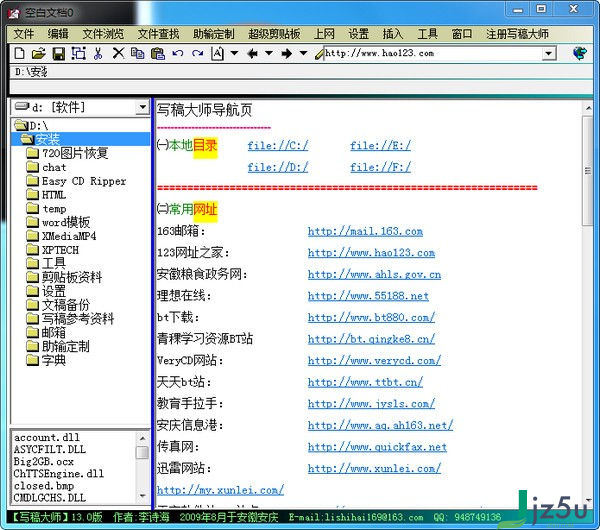Click the file://F:/ link
Image resolution: width=600 pixels, height=530 pixels.
tap(380, 167)
